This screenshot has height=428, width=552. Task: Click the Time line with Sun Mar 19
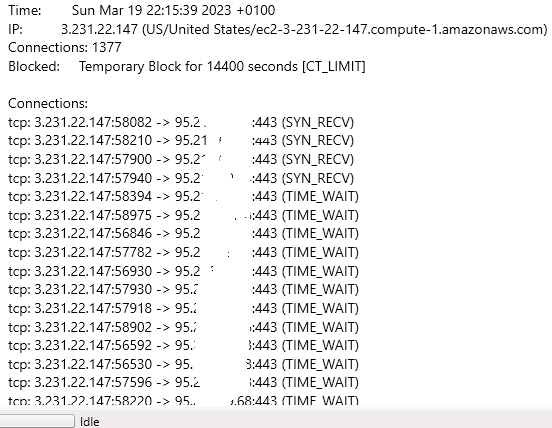click(142, 10)
